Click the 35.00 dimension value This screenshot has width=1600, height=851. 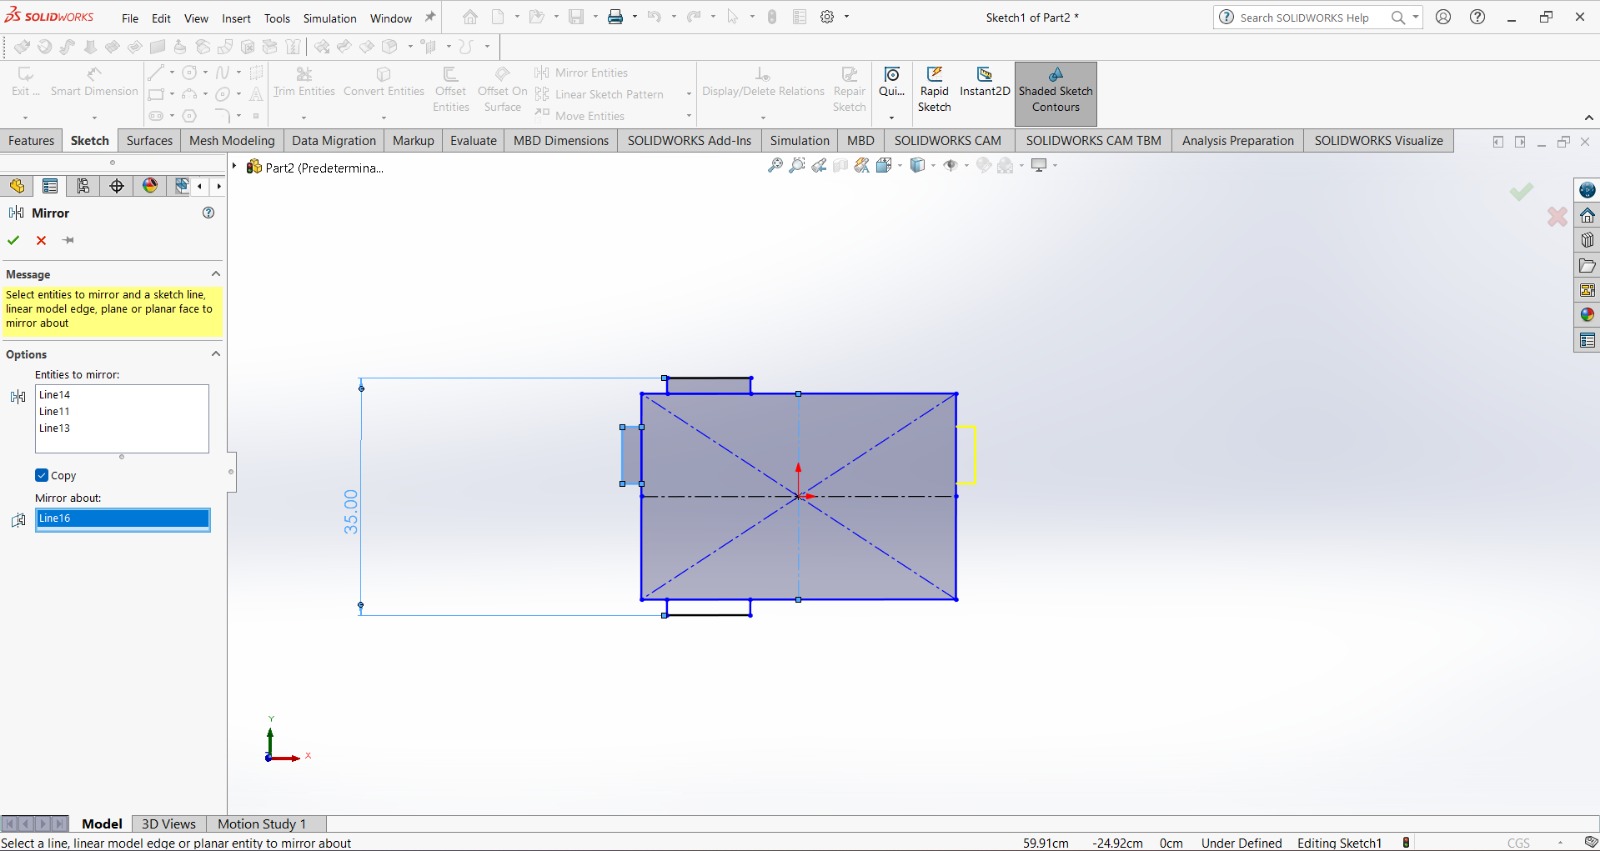(351, 511)
